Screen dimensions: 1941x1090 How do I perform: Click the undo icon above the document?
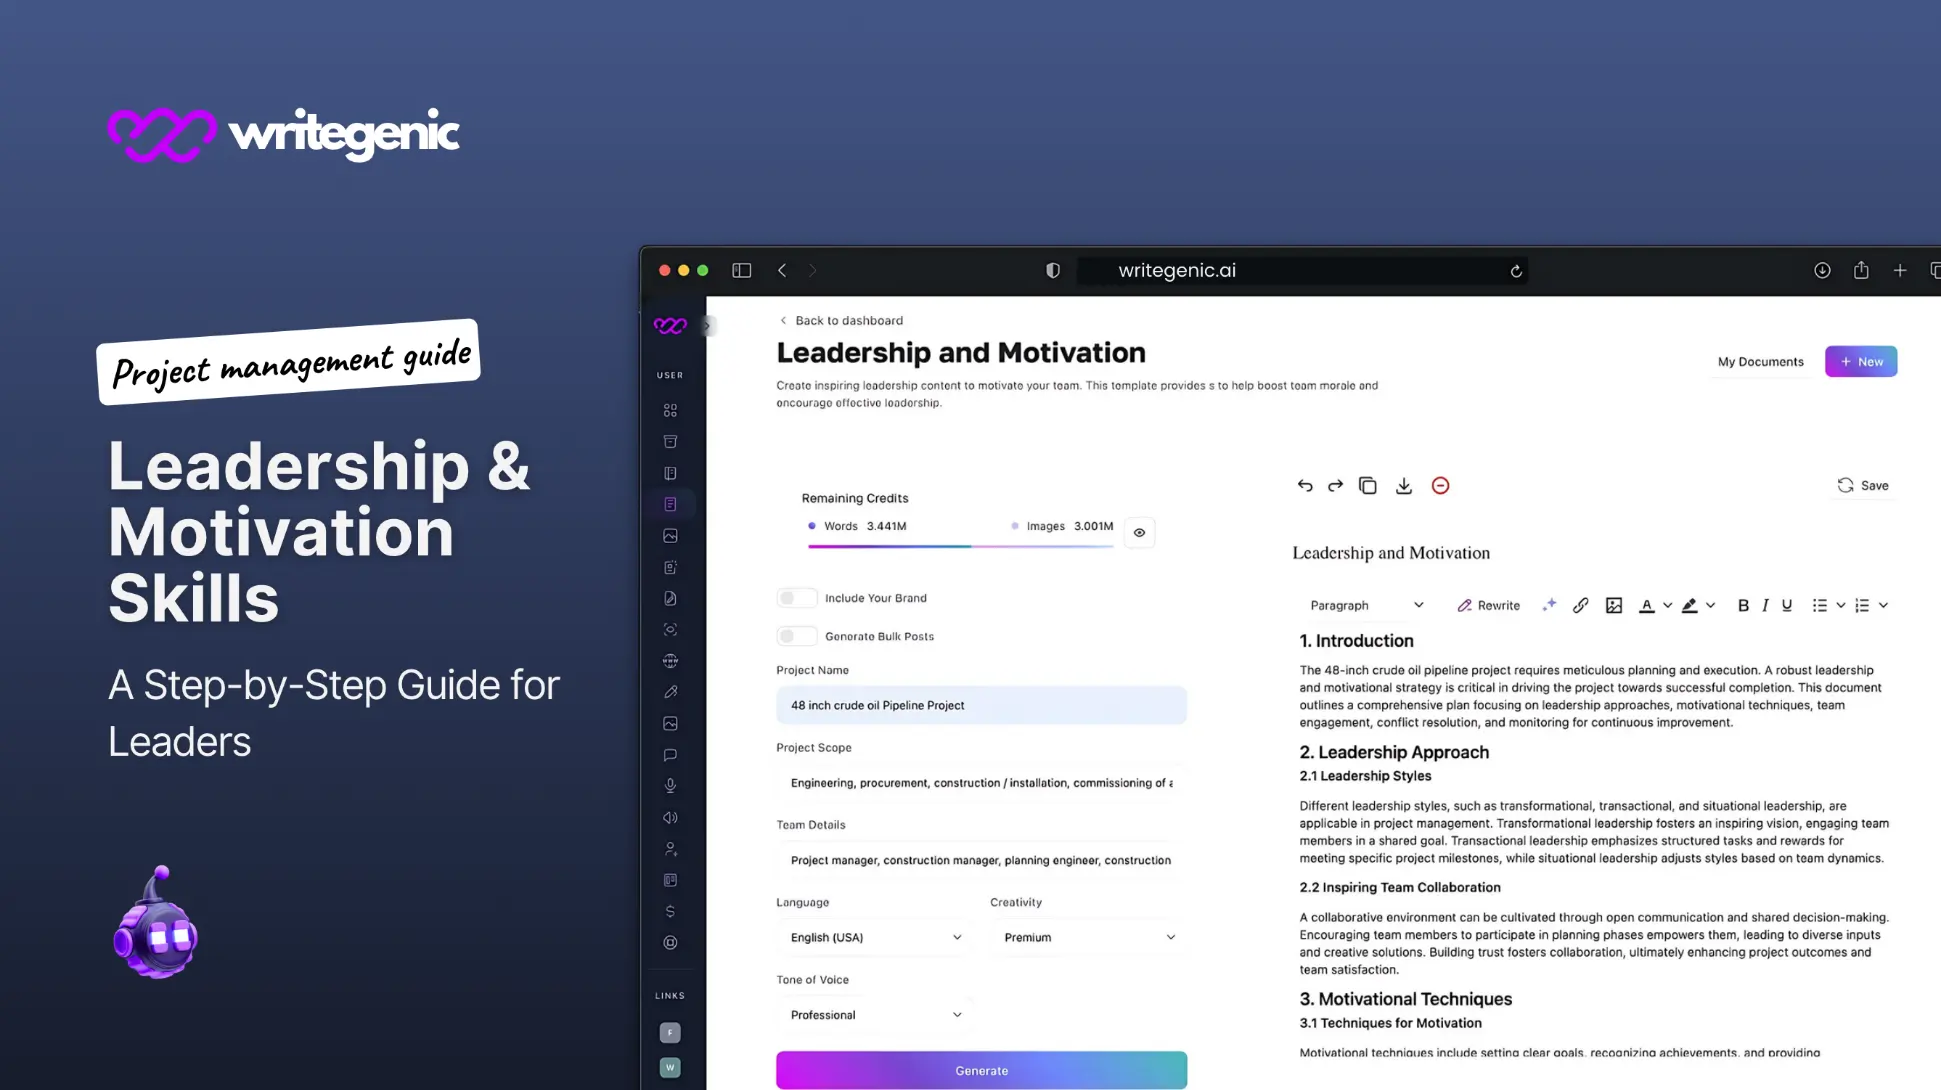pos(1305,485)
